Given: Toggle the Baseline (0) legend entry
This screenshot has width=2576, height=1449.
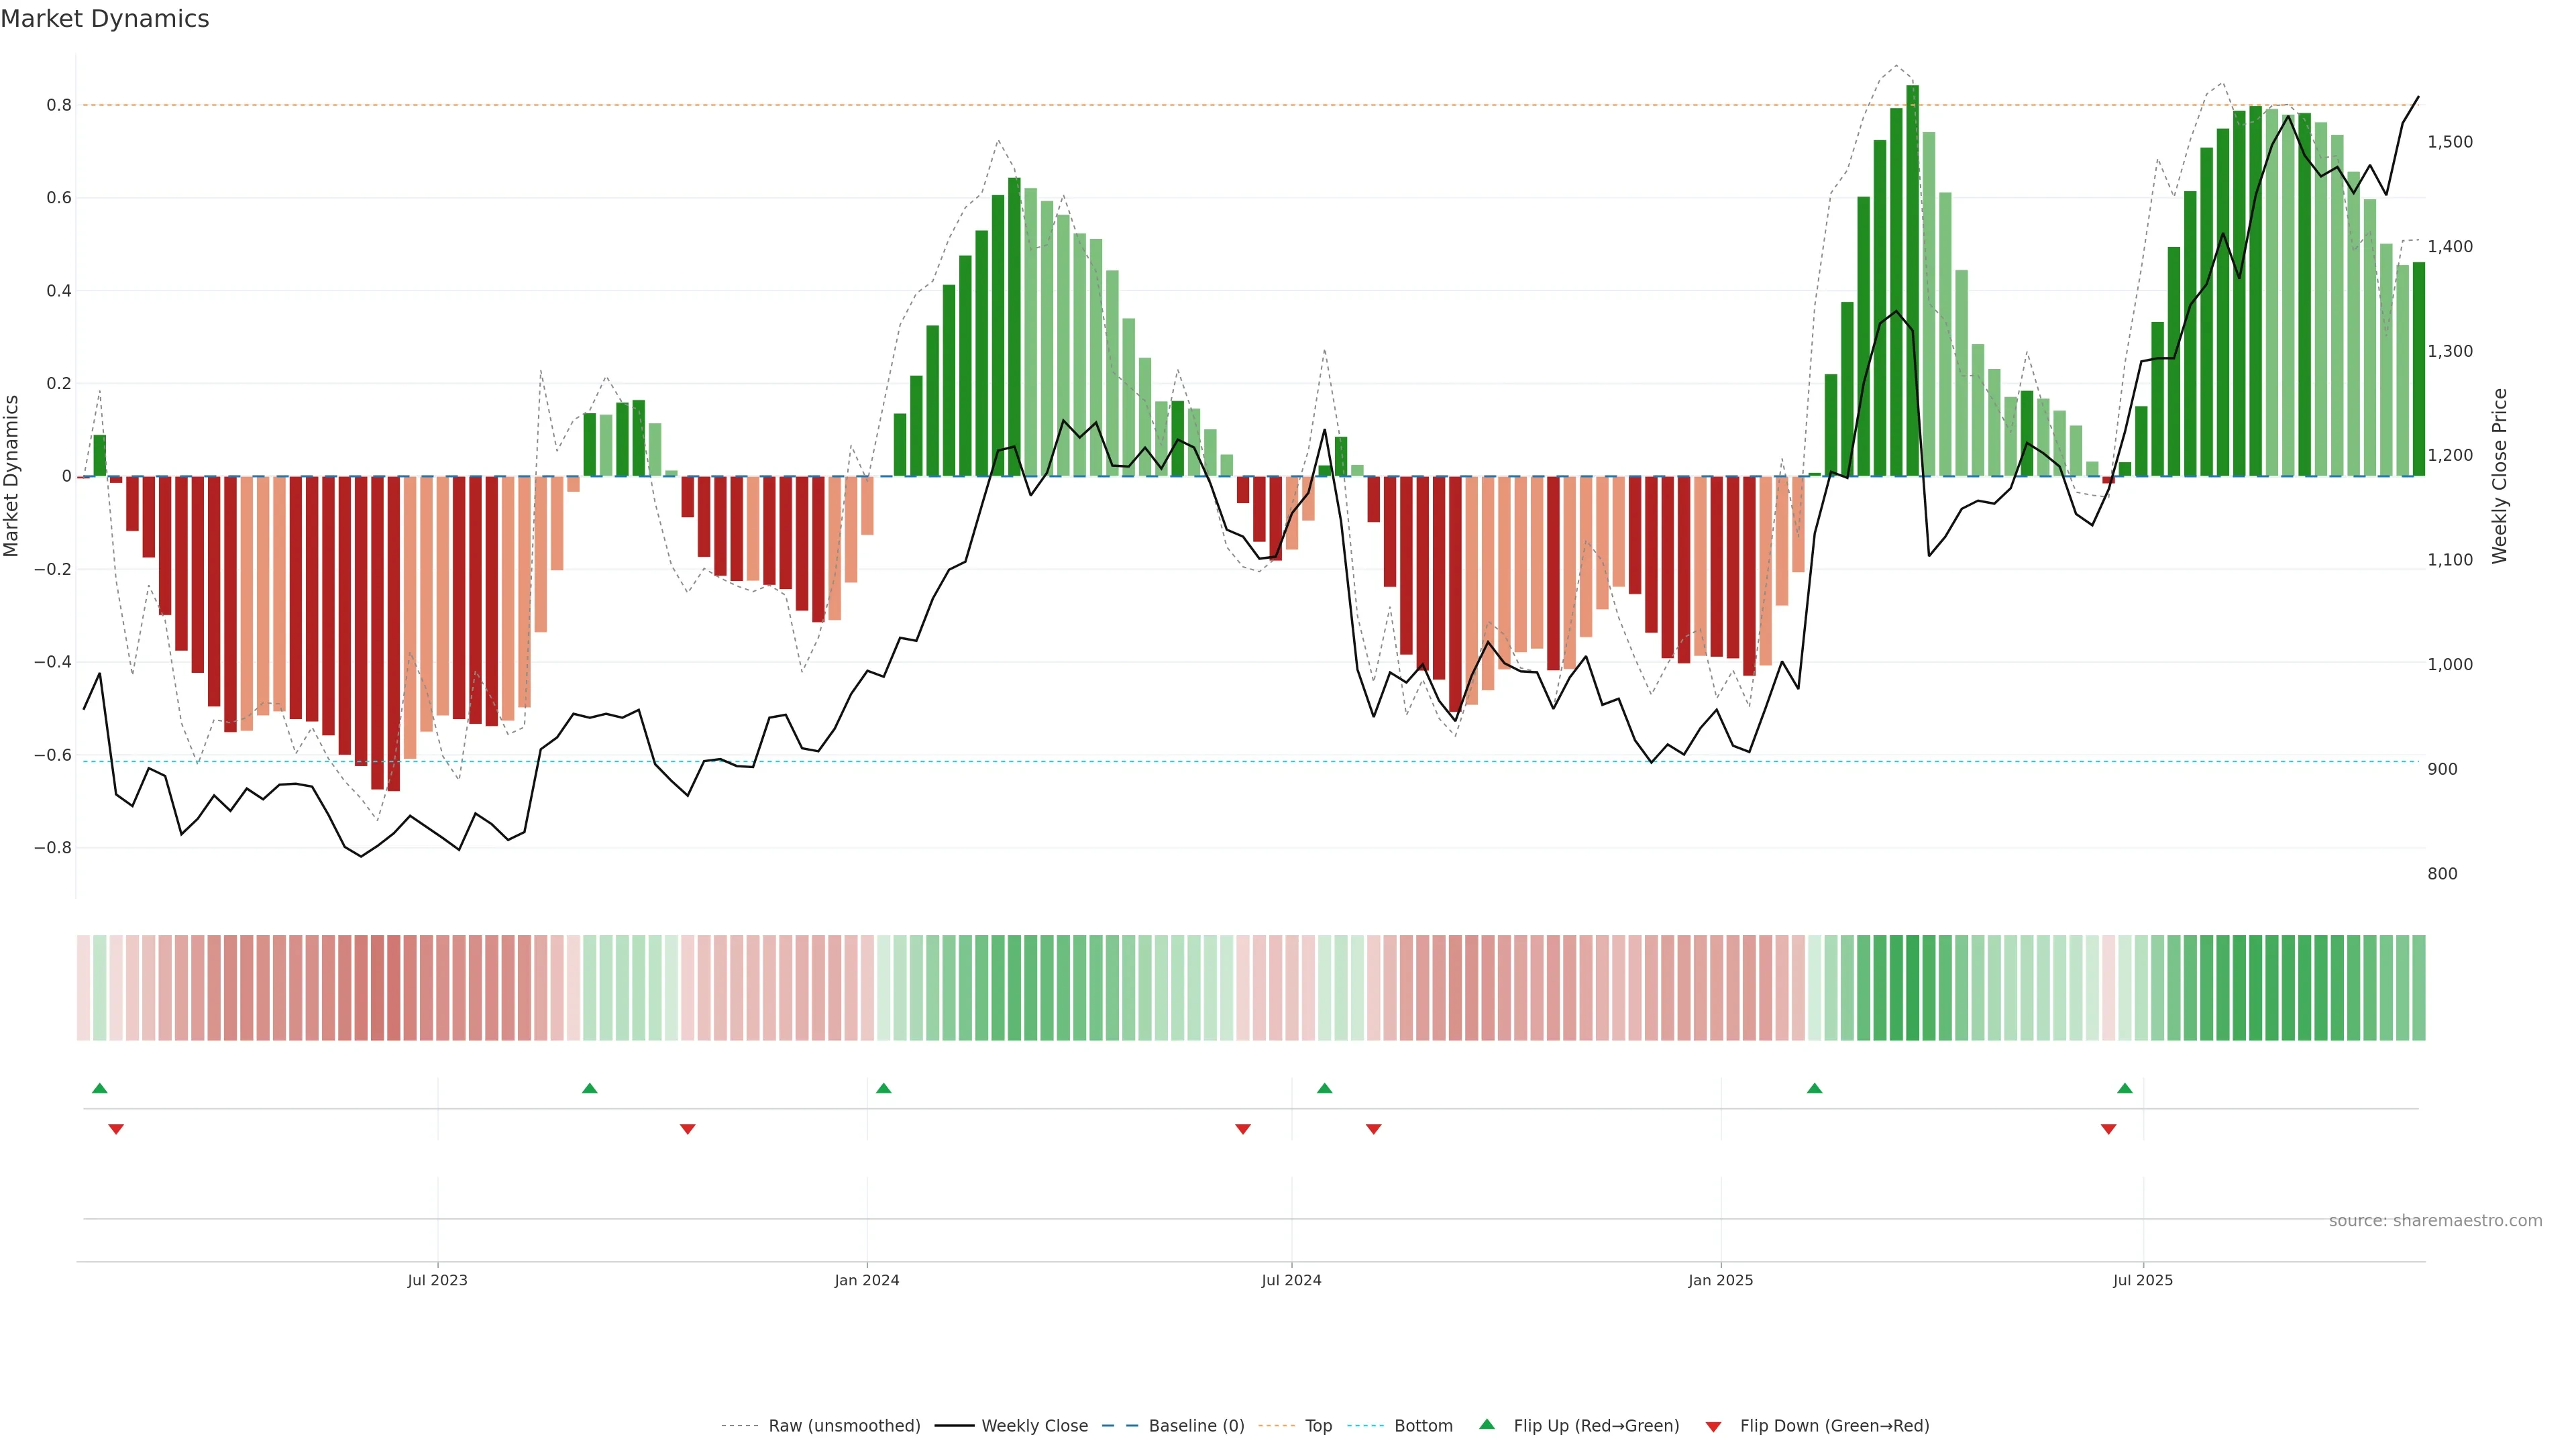Looking at the screenshot, I should (x=1196, y=1426).
